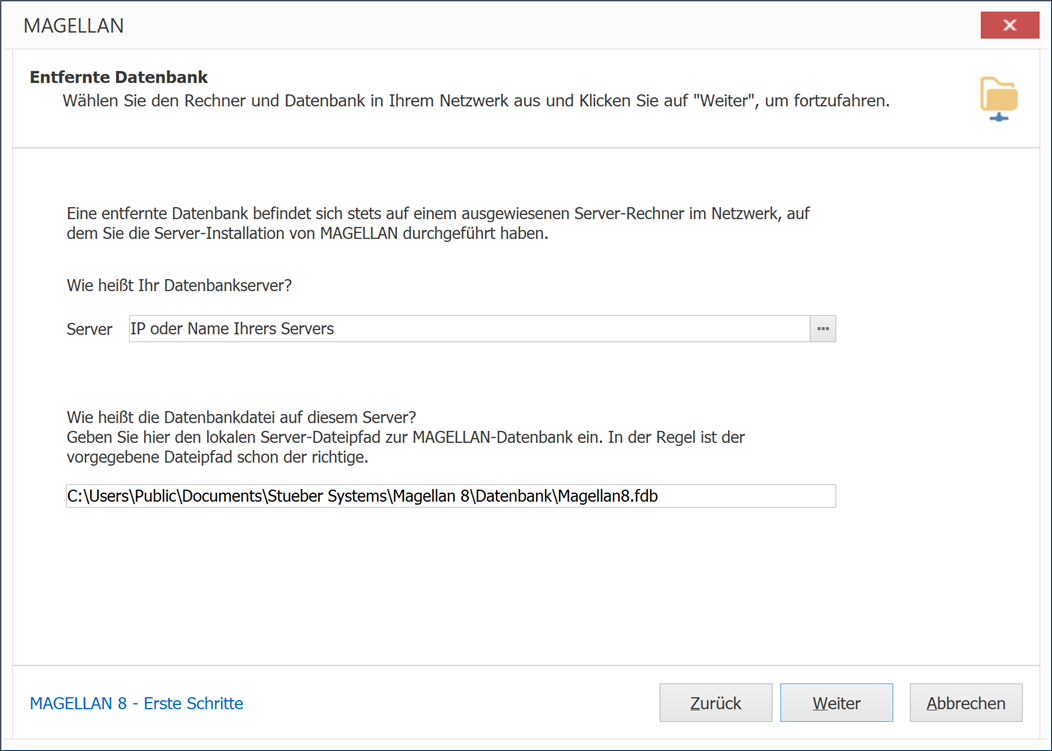Click the MAGELLAN window title text
This screenshot has width=1052, height=751.
click(x=74, y=26)
